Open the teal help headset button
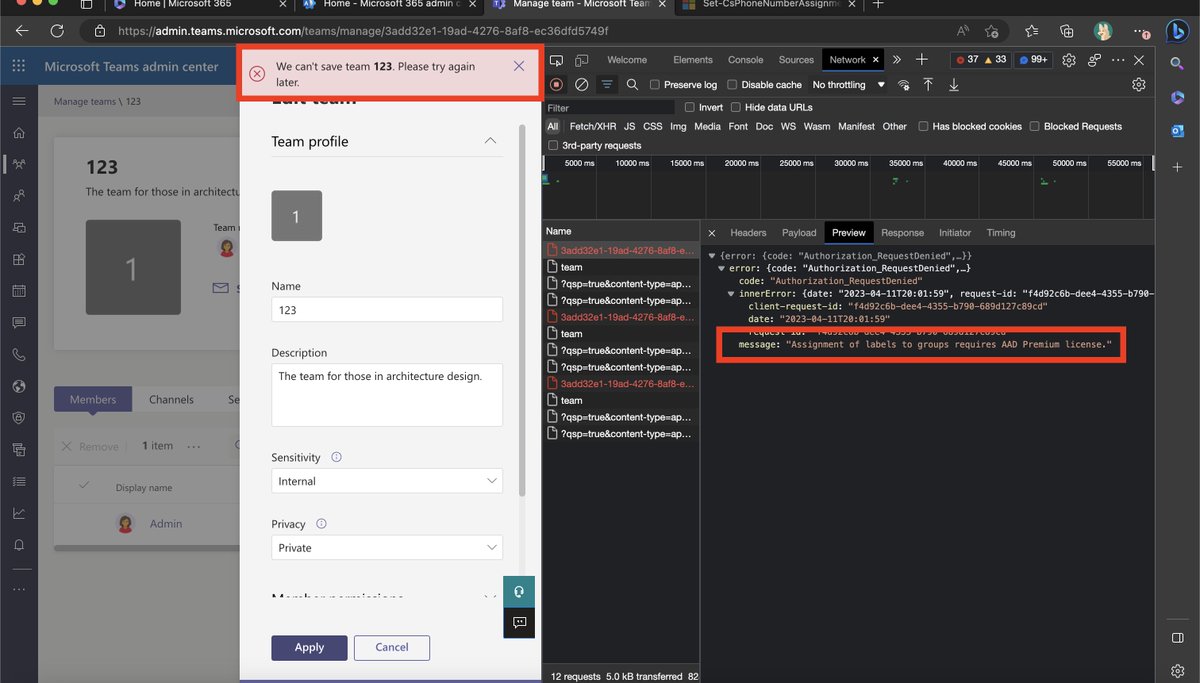Image resolution: width=1200 pixels, height=683 pixels. click(x=519, y=591)
